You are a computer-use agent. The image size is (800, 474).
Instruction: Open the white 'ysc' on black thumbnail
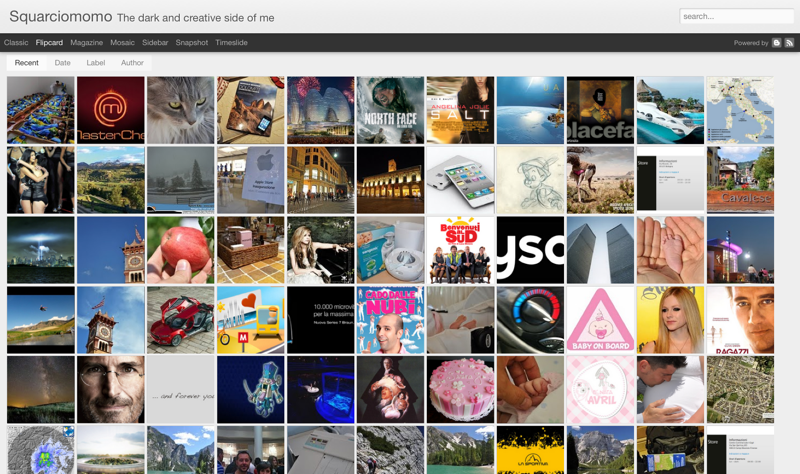530,250
